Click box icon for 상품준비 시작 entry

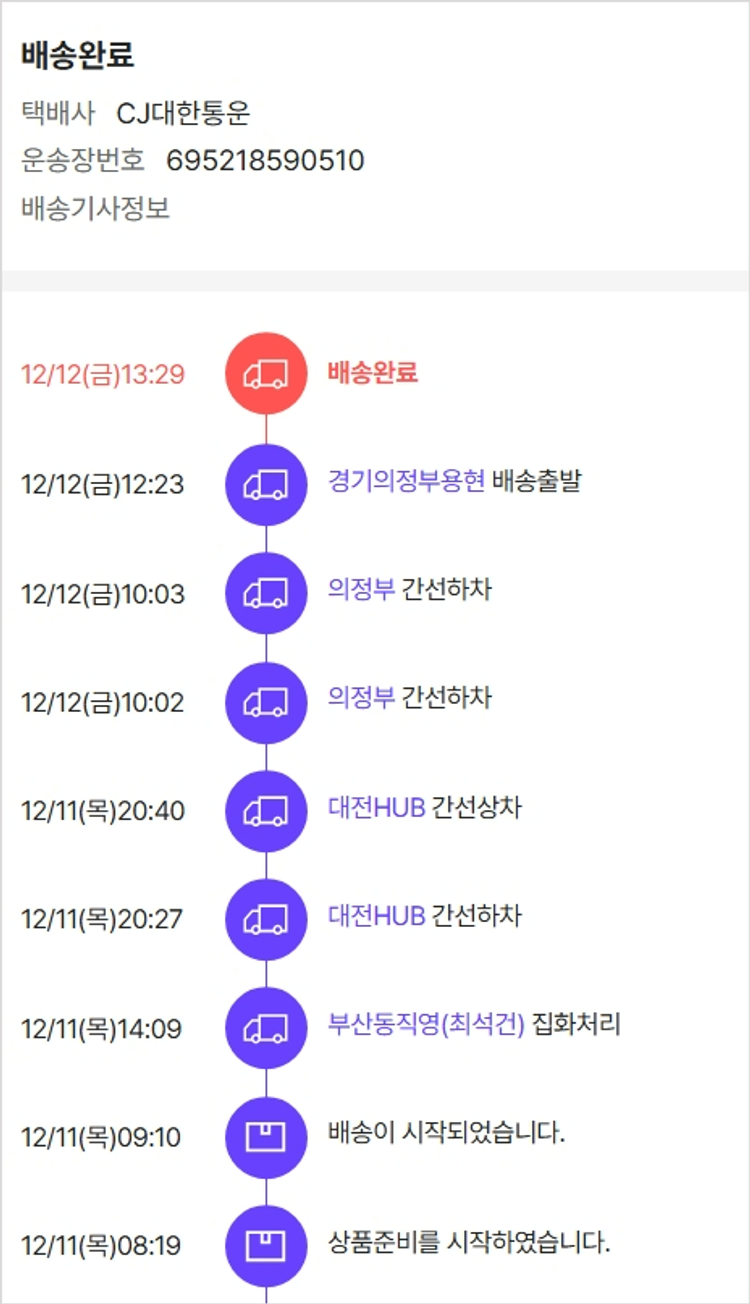pyautogui.click(x=266, y=1246)
